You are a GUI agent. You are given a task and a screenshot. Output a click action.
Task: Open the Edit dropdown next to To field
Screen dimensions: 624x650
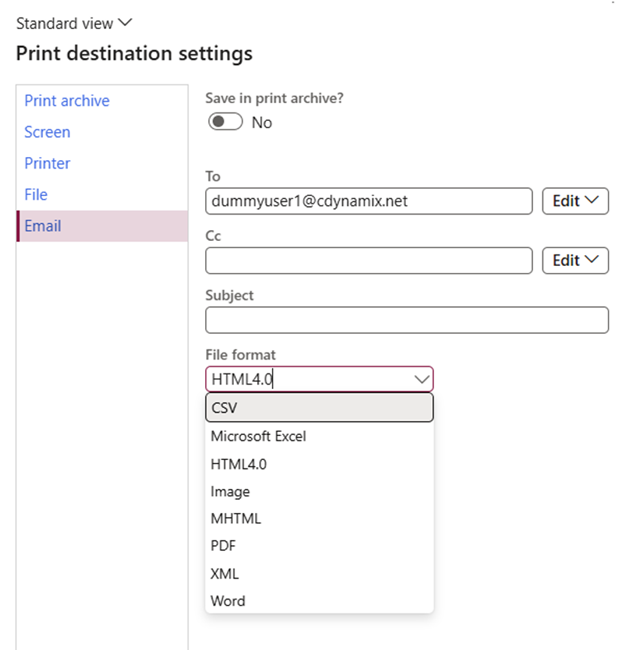(575, 201)
